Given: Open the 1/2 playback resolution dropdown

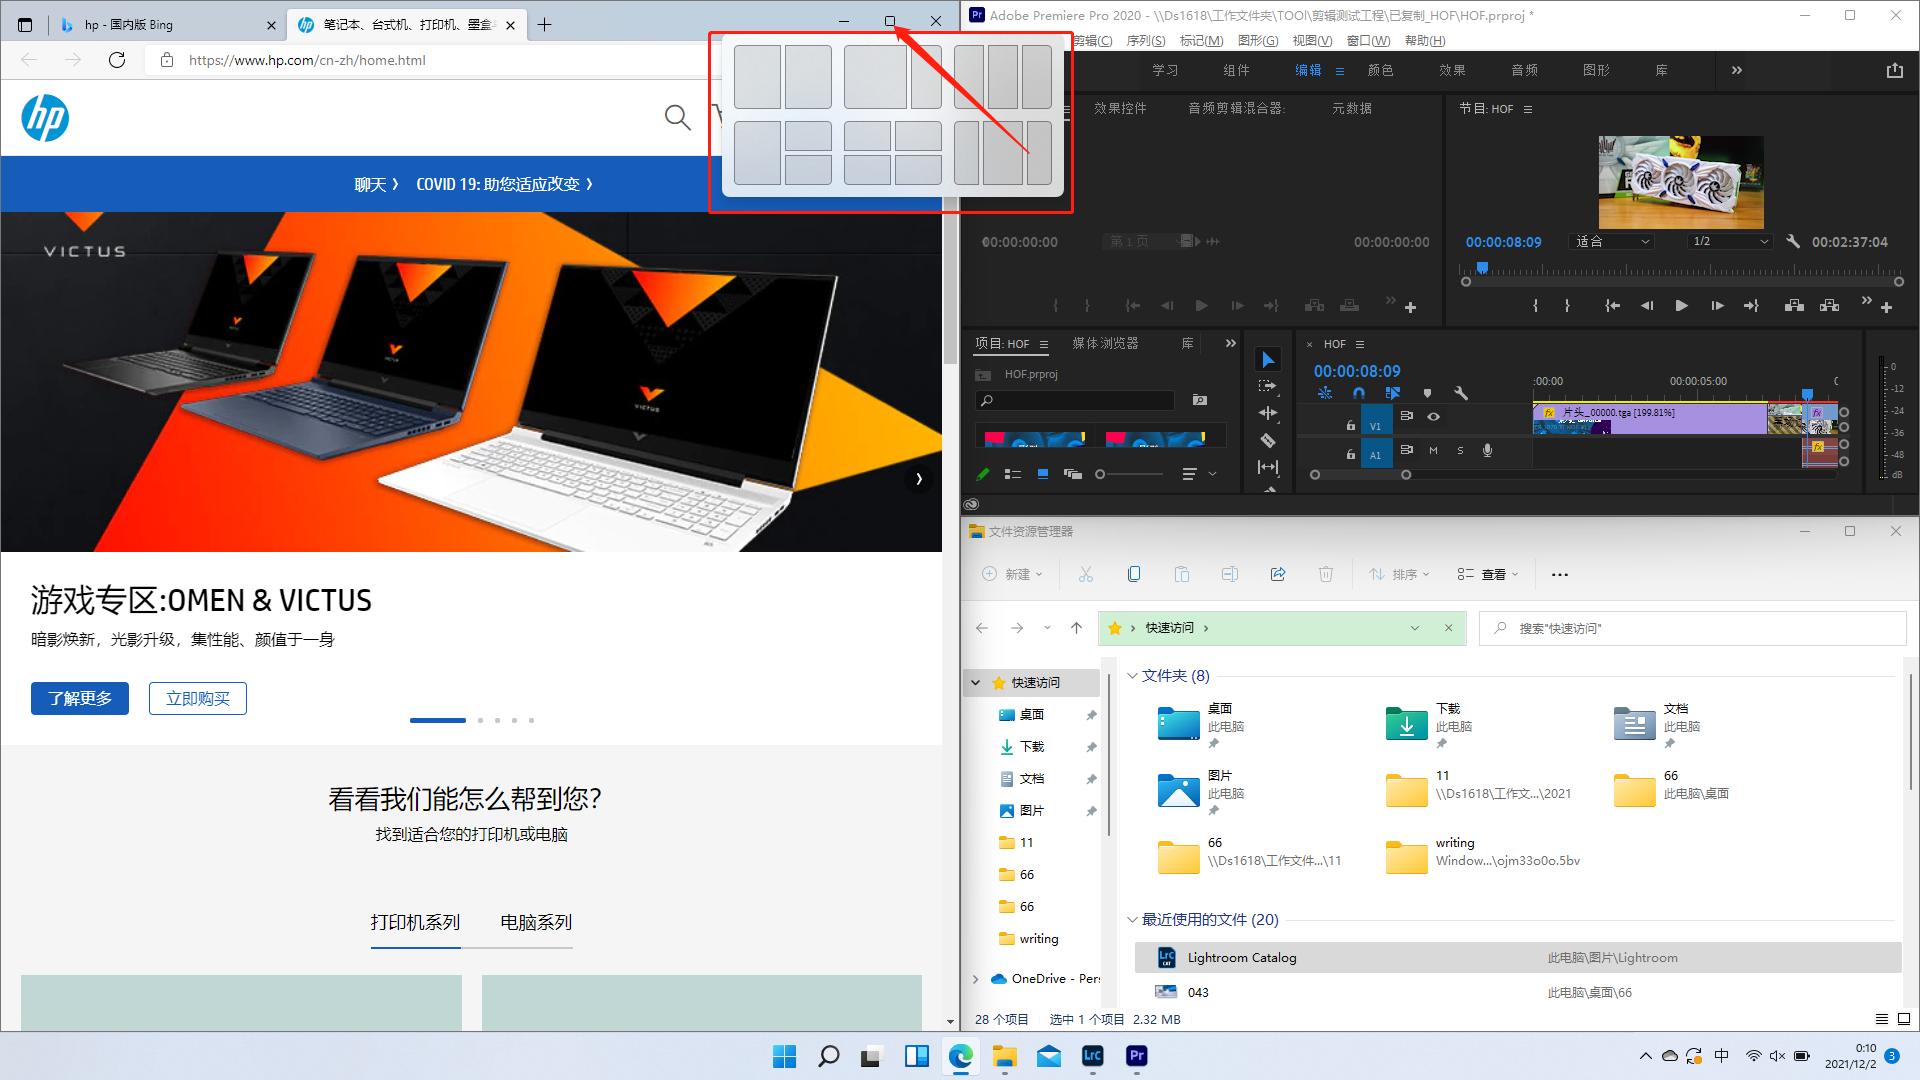Looking at the screenshot, I should tap(1730, 242).
